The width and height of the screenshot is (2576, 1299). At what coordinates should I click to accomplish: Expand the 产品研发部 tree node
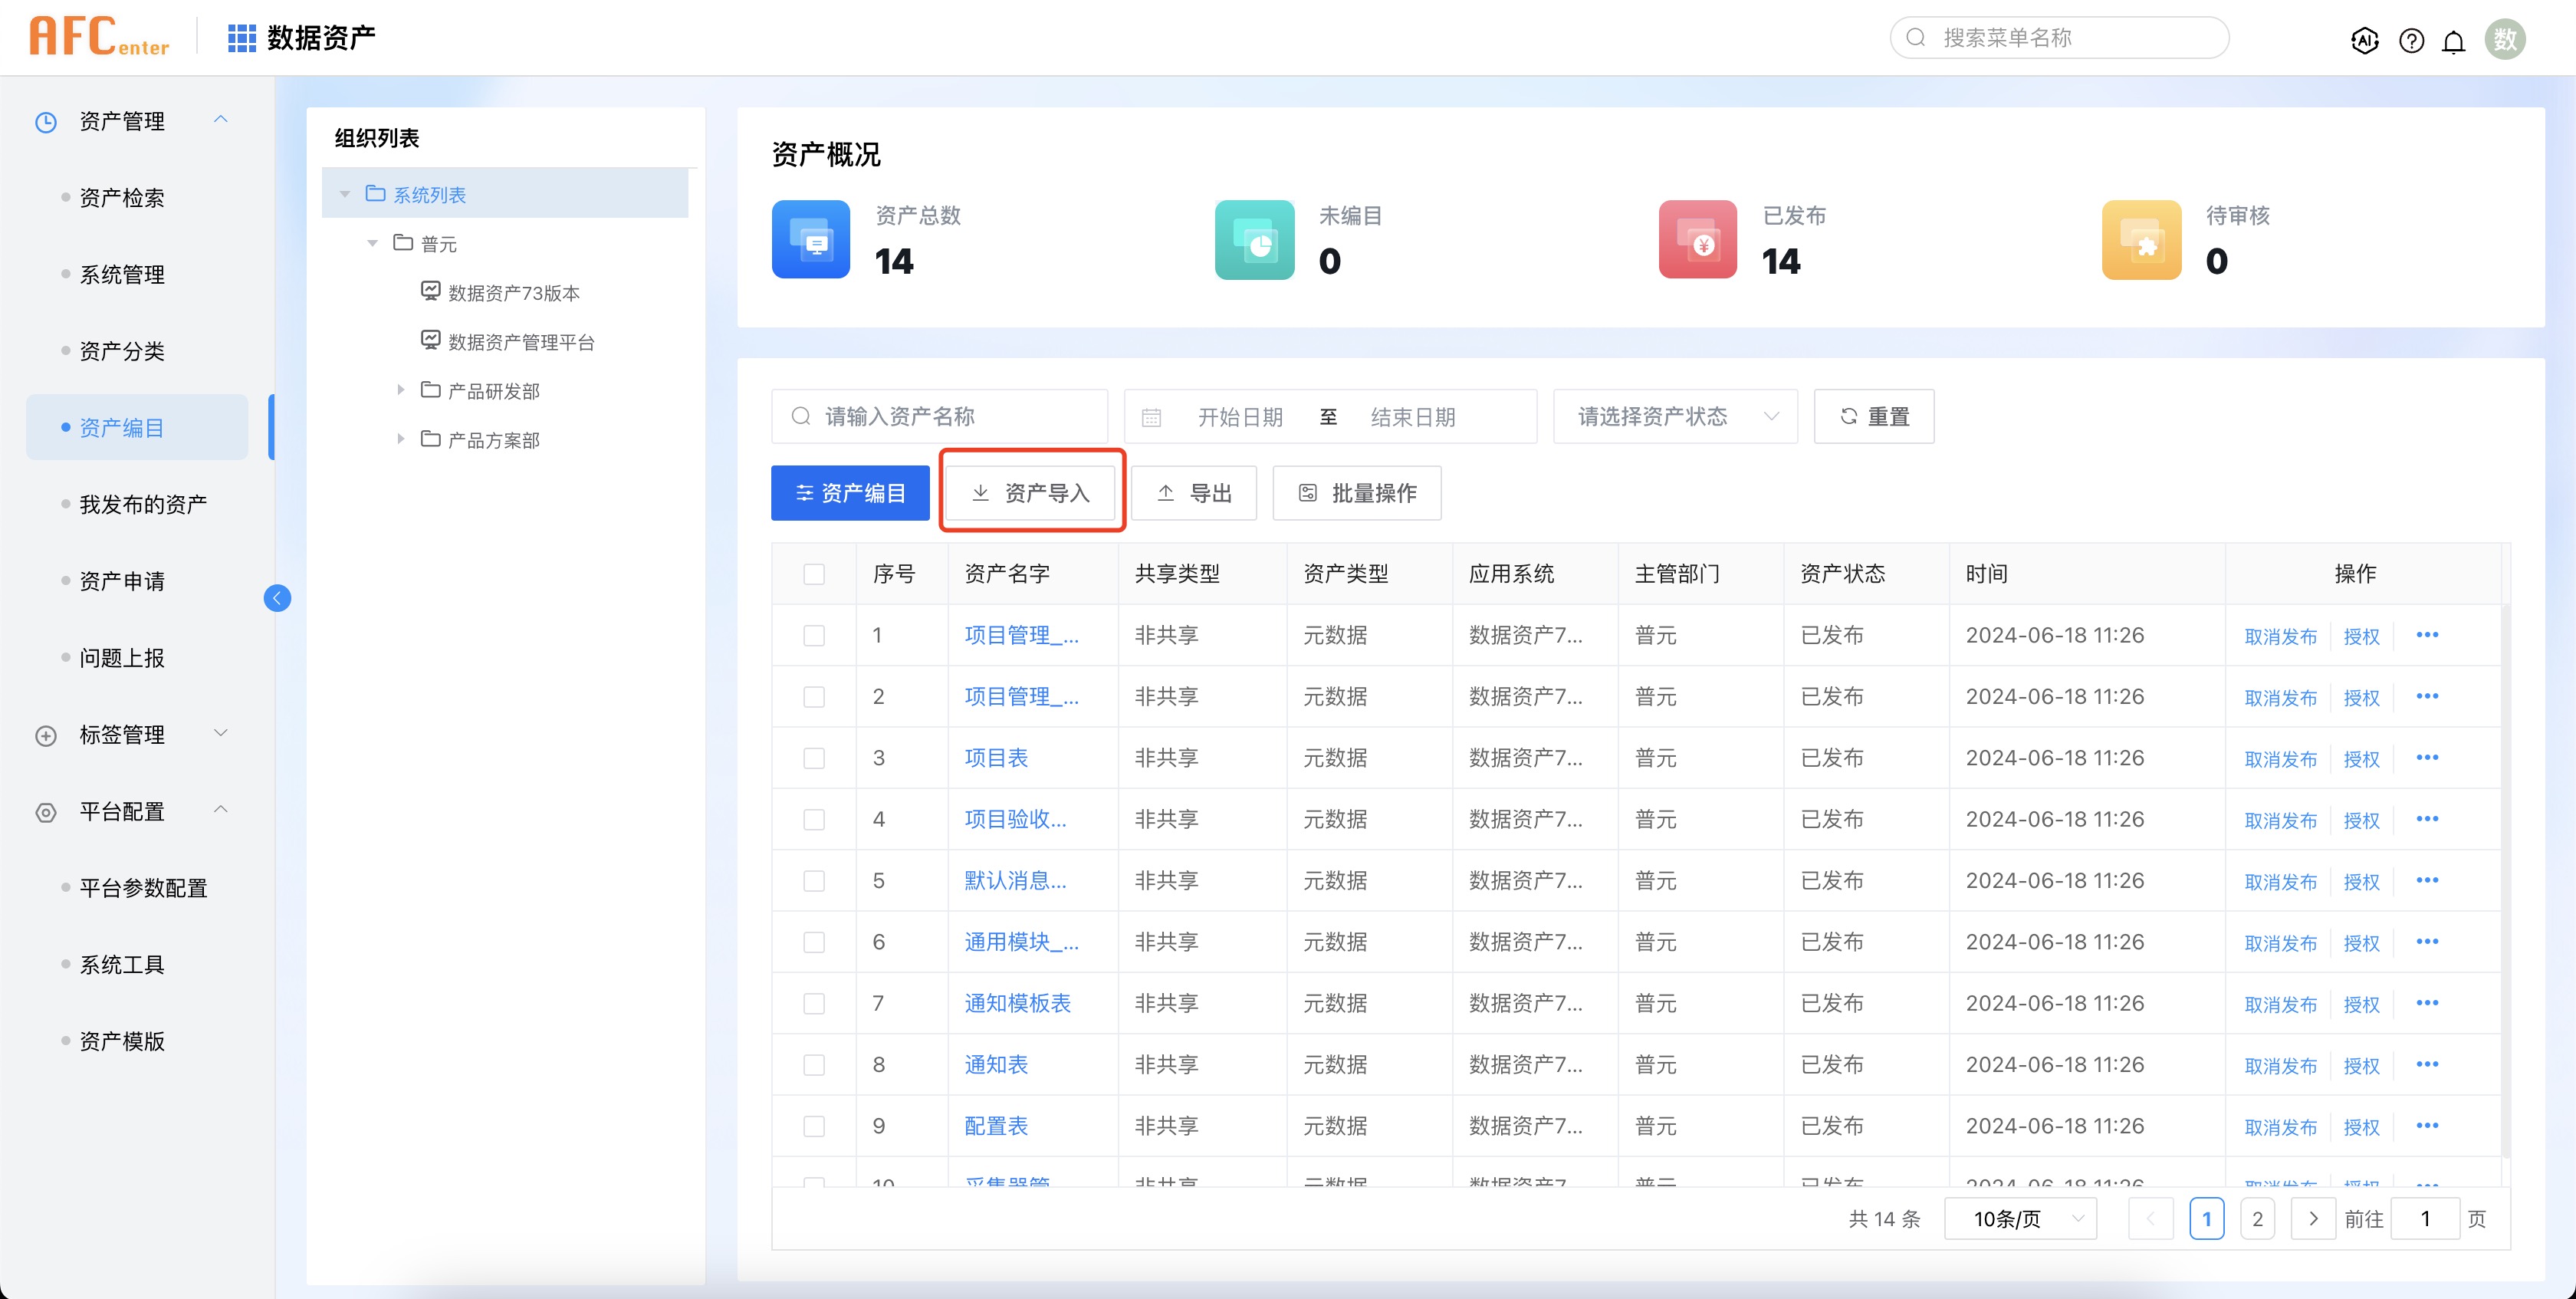pyautogui.click(x=400, y=390)
